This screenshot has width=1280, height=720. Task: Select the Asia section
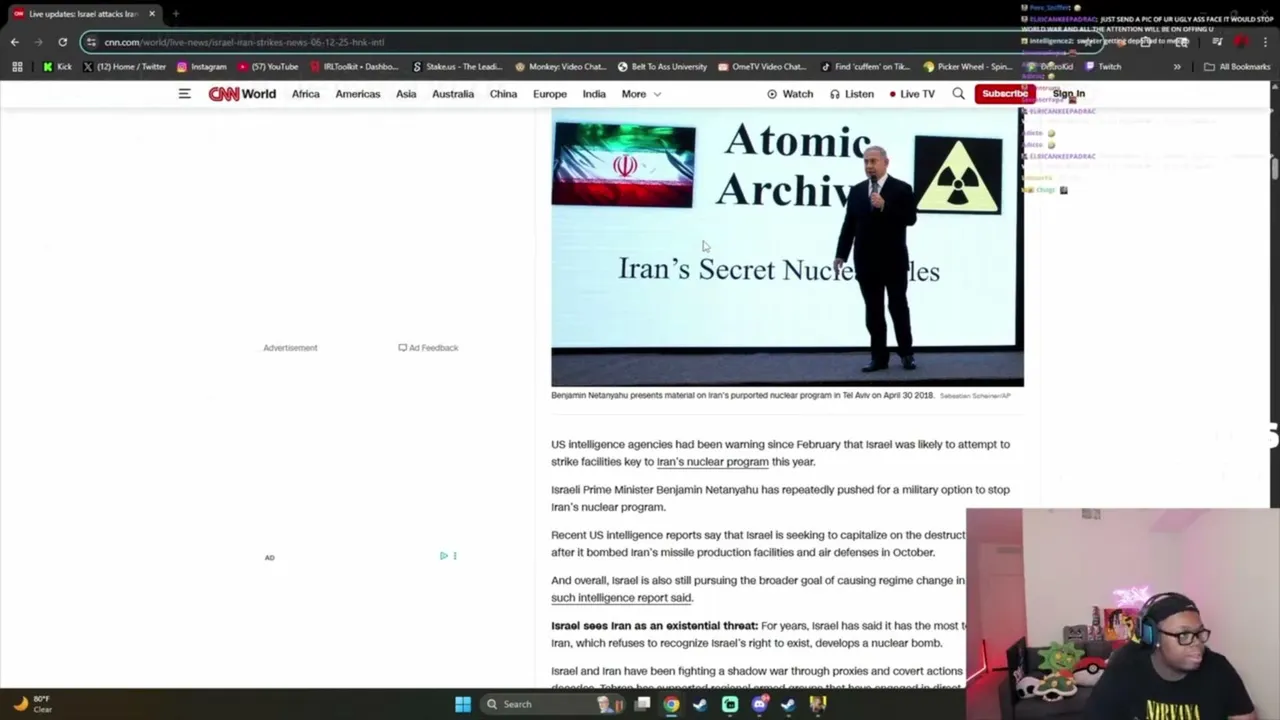click(x=406, y=94)
